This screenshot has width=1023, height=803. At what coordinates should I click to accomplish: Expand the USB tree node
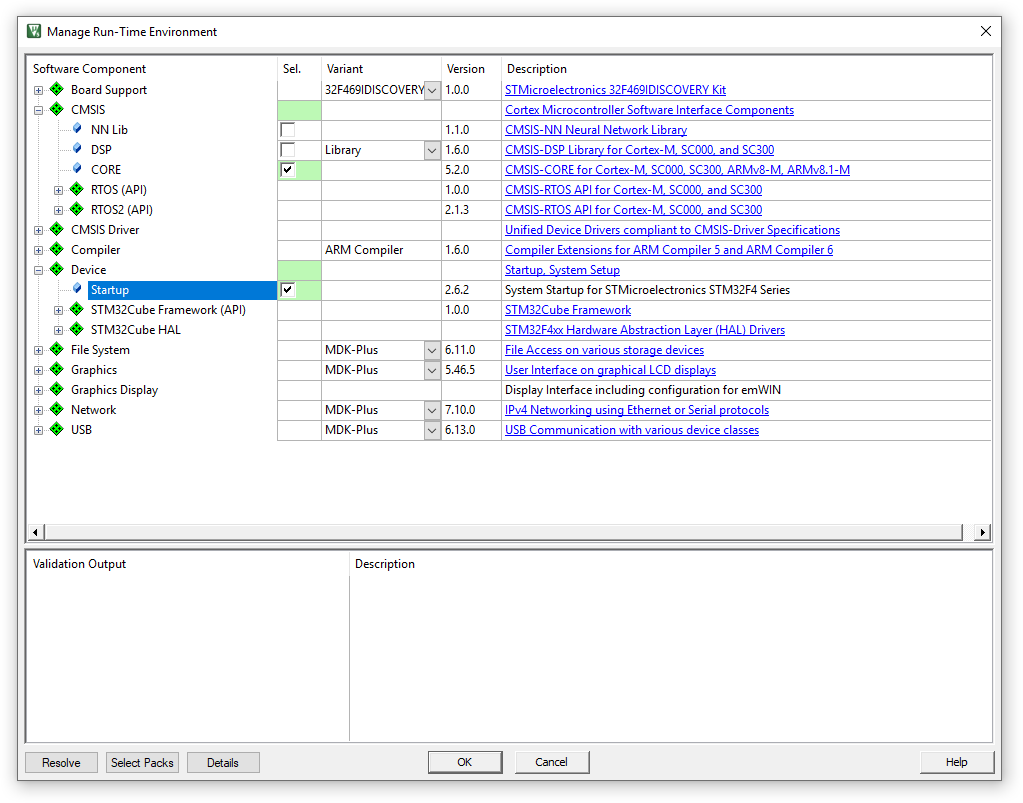coord(38,431)
